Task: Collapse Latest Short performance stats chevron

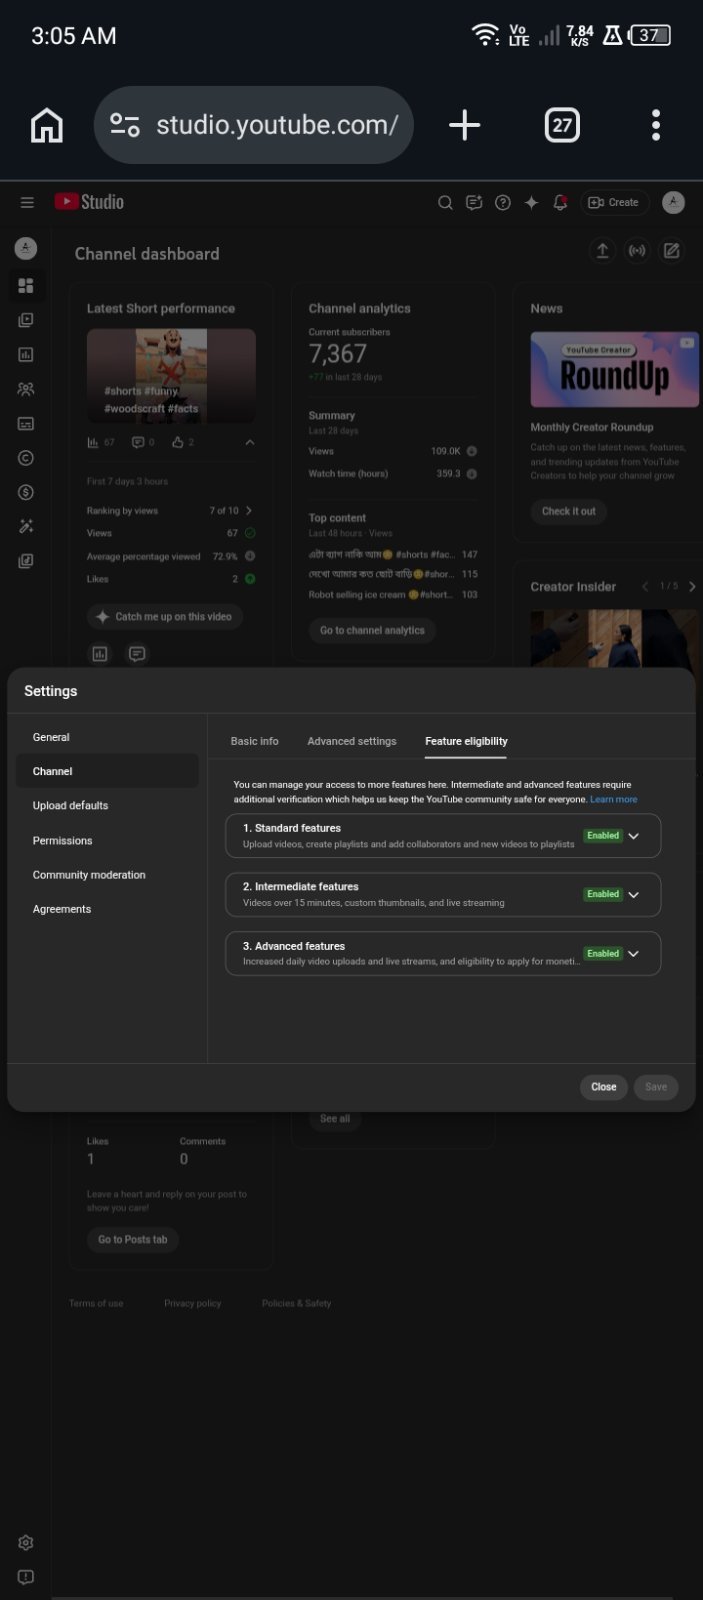Action: pos(250,442)
